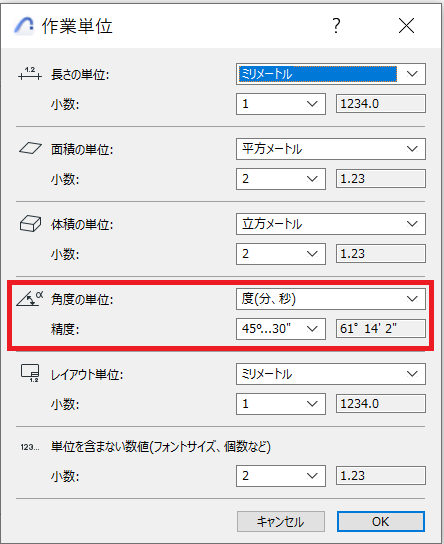Click the length unit ruler icon
The width and height of the screenshot is (444, 544).
[x=30, y=74]
